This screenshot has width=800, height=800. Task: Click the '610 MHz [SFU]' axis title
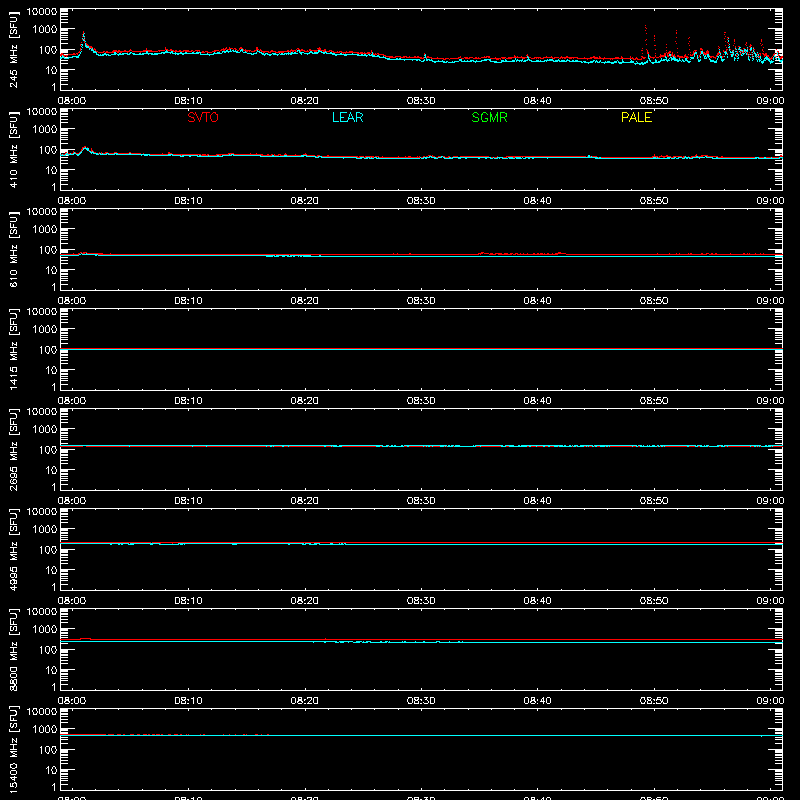tap(13, 249)
